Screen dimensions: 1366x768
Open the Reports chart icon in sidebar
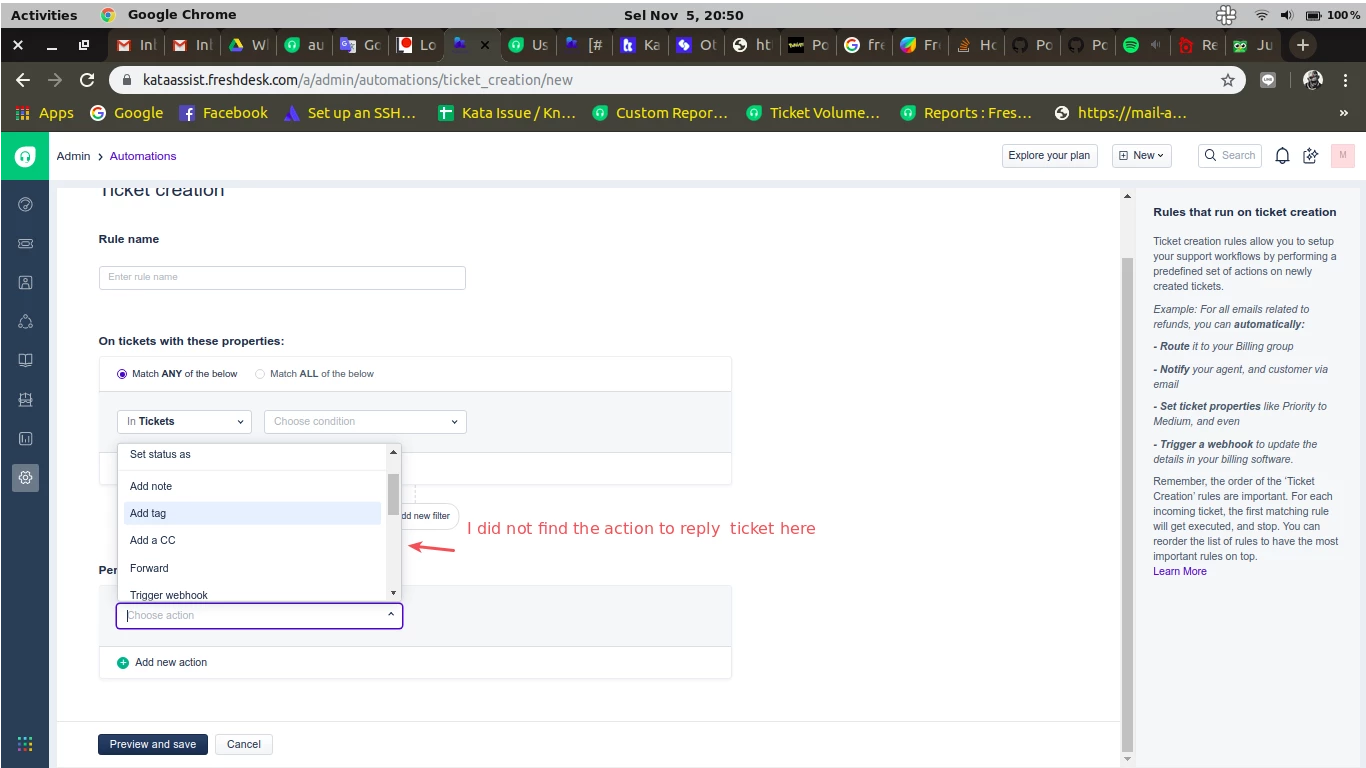26,438
